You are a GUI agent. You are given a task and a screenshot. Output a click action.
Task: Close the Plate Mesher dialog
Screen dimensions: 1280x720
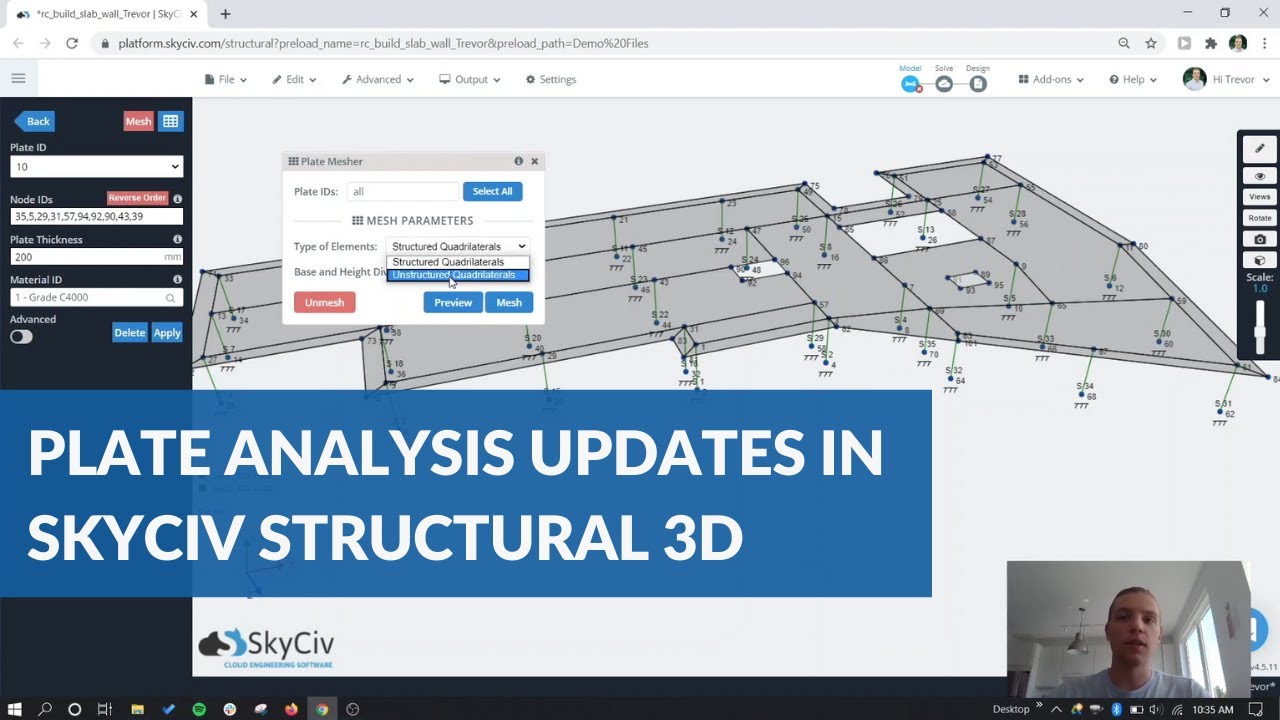pyautogui.click(x=534, y=161)
